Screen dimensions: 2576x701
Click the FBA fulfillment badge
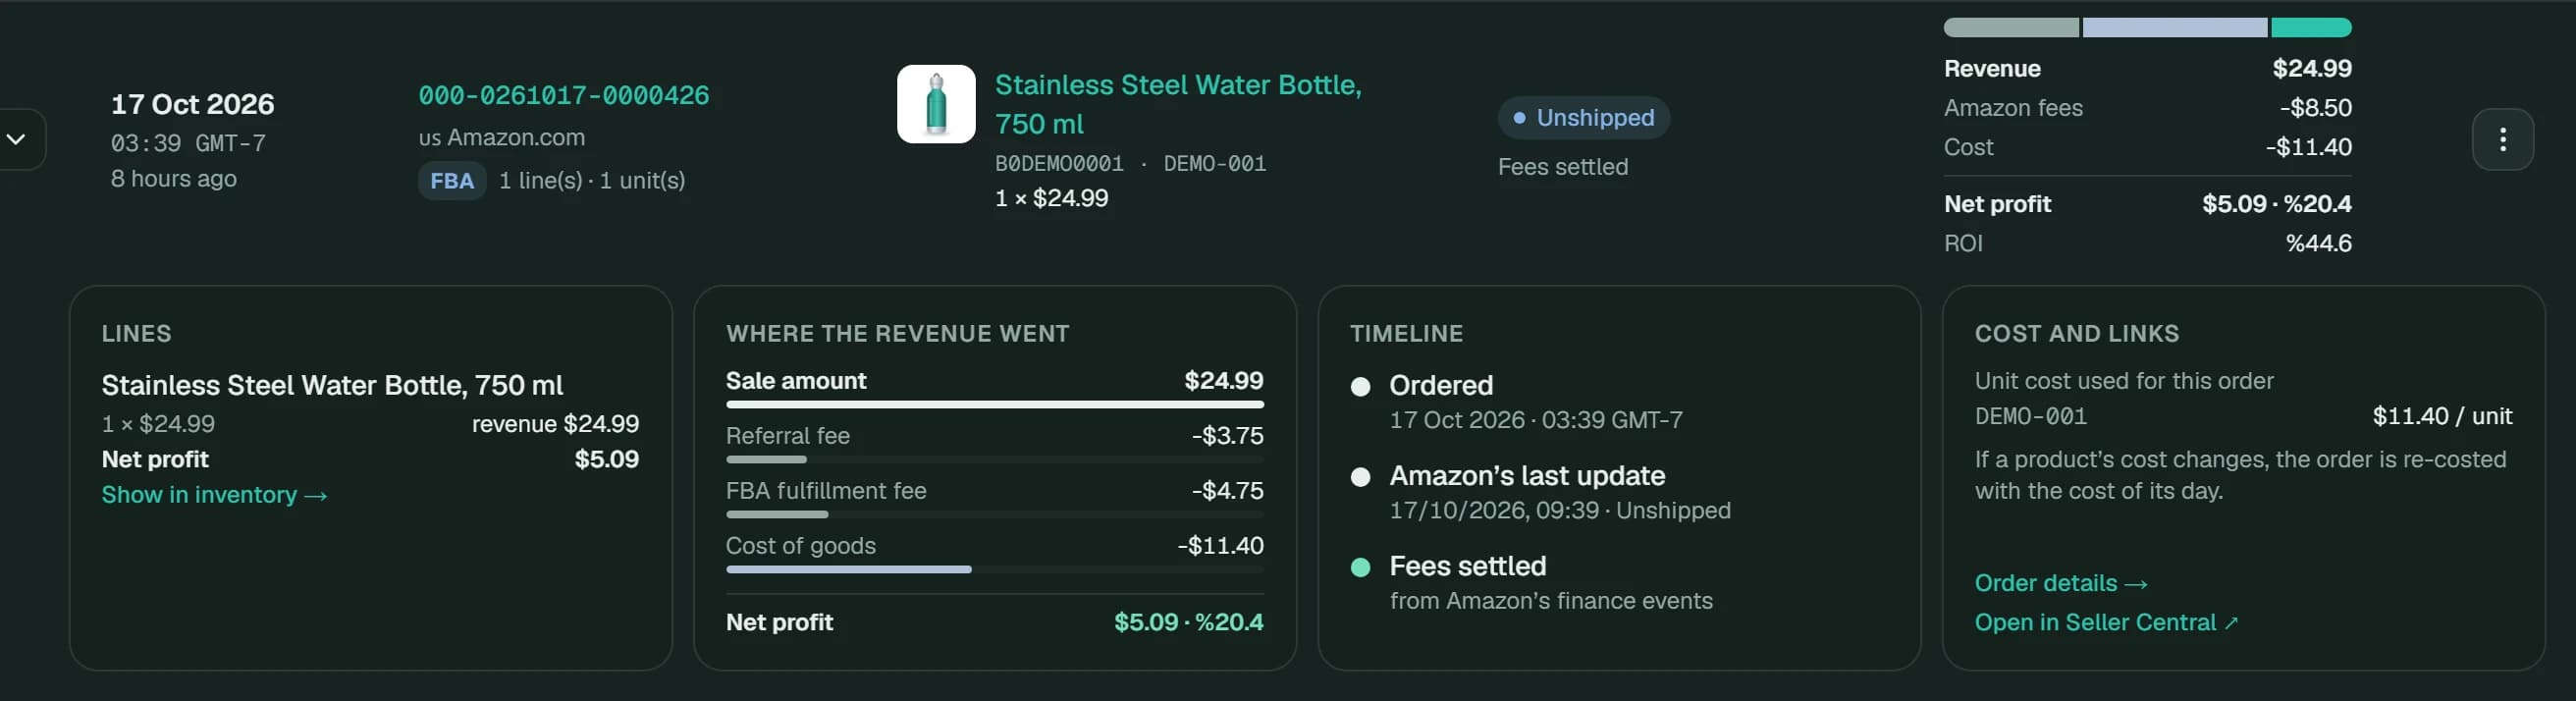(x=452, y=181)
